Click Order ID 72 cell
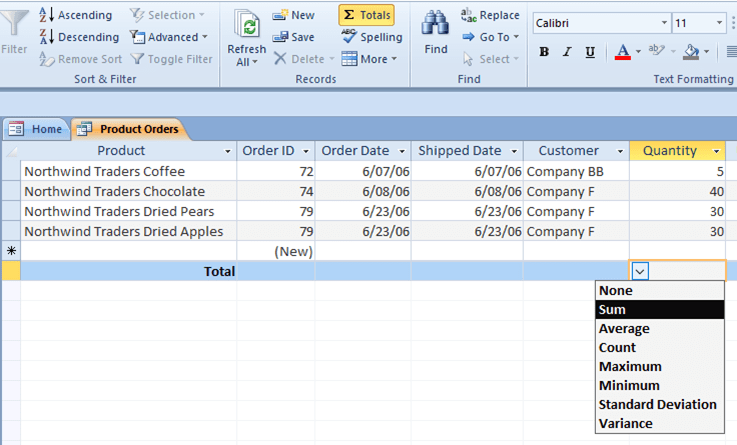 (x=276, y=171)
